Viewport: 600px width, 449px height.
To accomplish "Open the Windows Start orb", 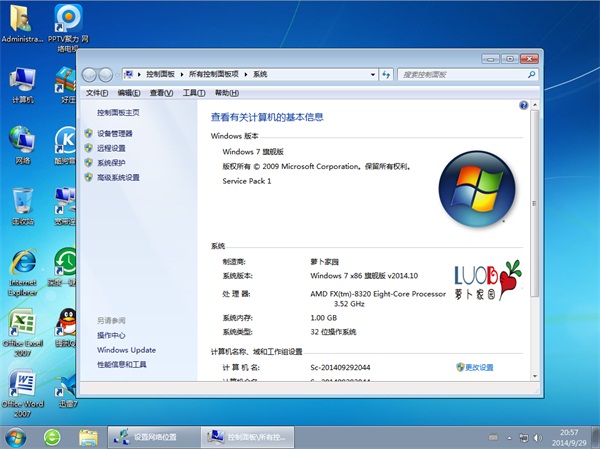I will point(16,438).
